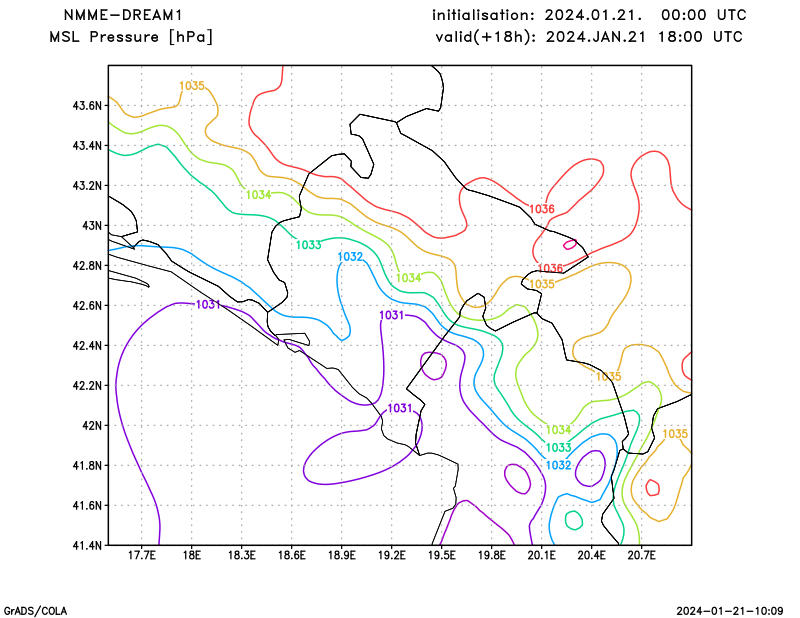Pick the 20.7E longitude axis label
800x618 pixels.
click(641, 555)
